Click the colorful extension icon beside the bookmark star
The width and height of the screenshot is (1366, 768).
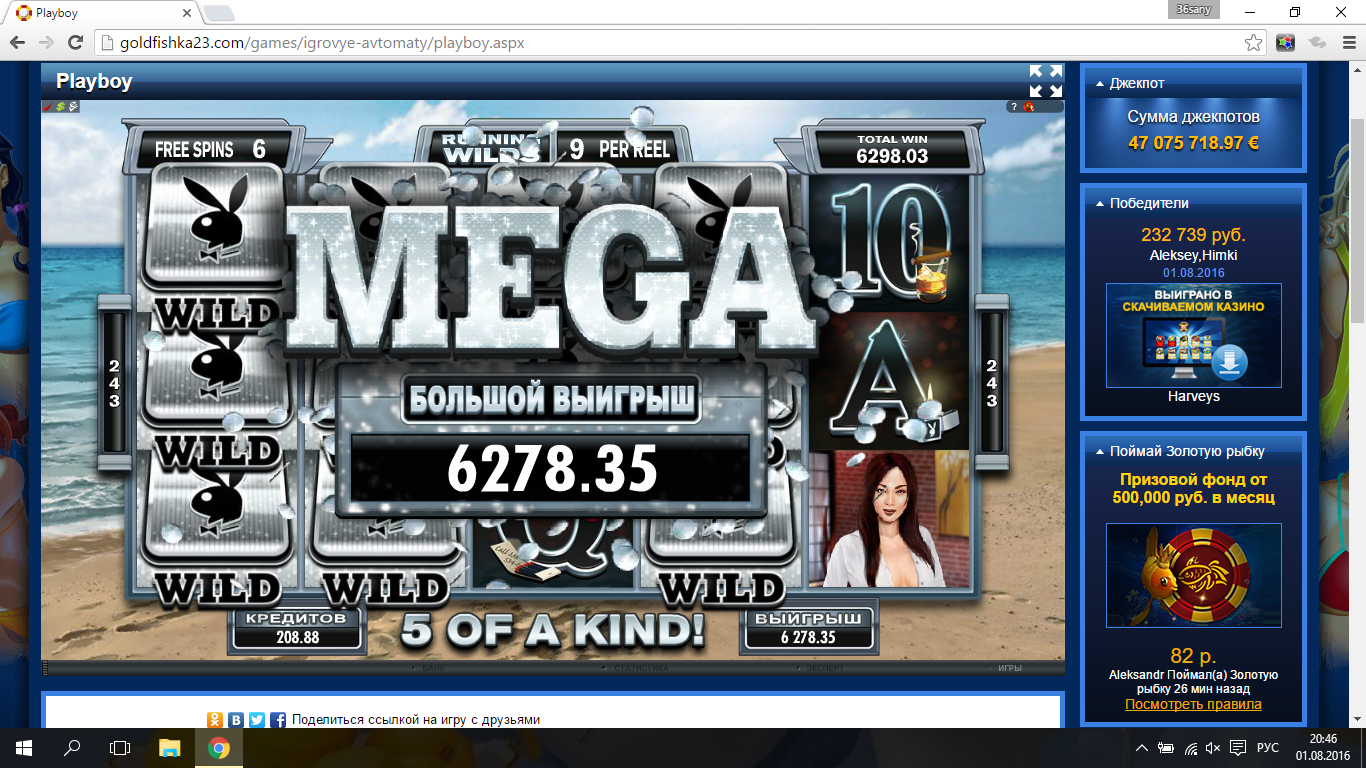pyautogui.click(x=1286, y=43)
